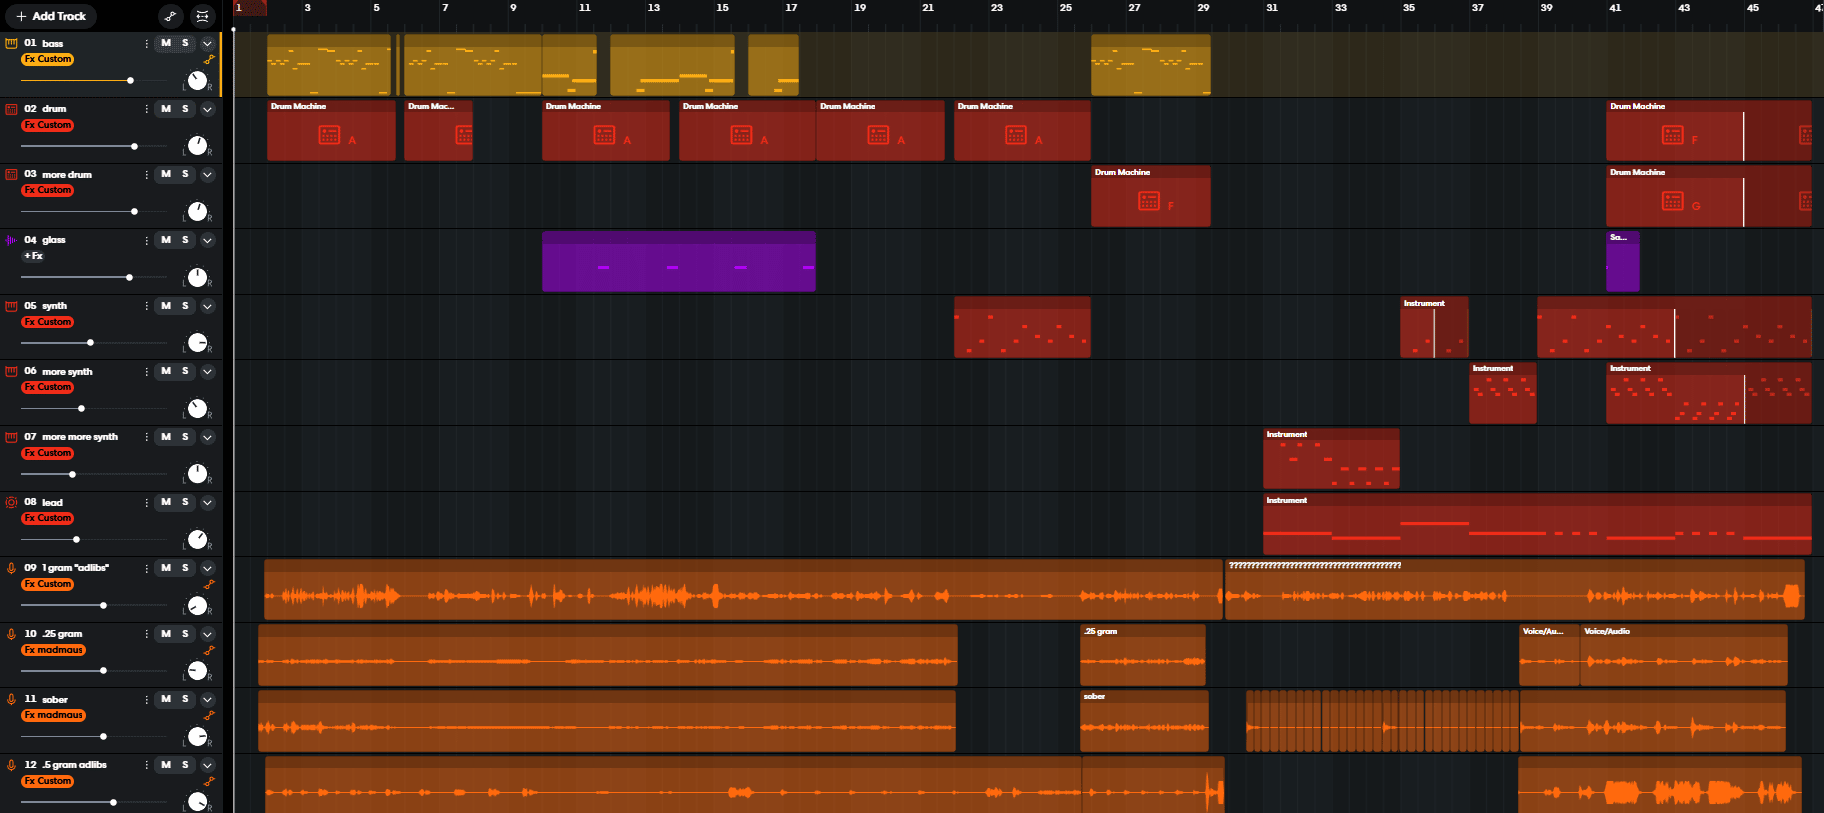Click the drum track drum machine icon
This screenshot has width=1824, height=813.
[11, 109]
